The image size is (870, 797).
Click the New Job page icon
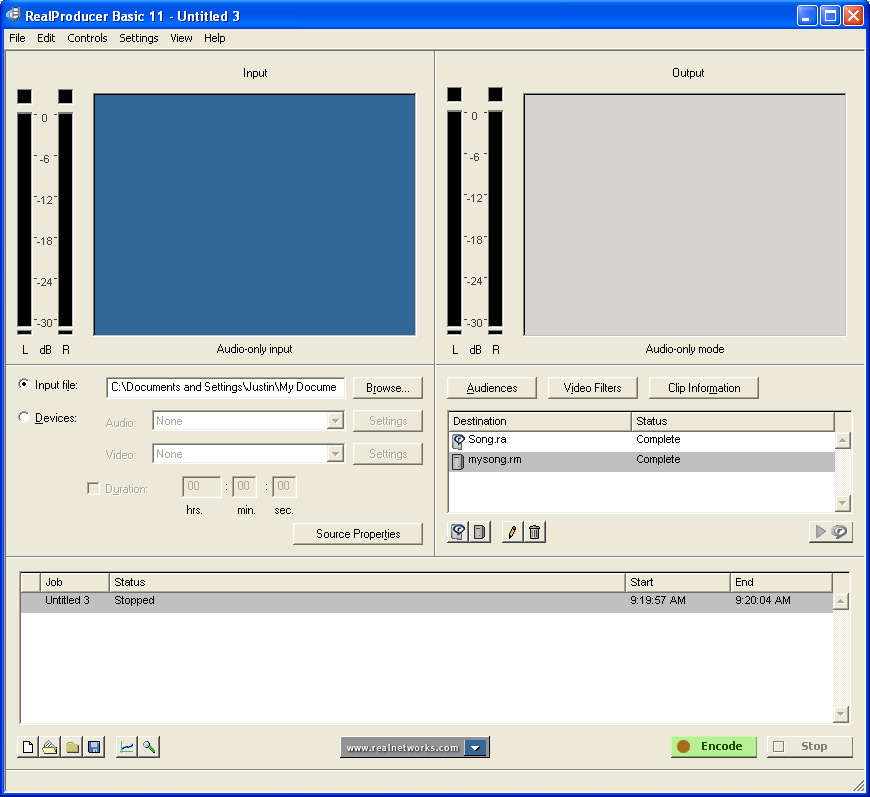pos(28,747)
